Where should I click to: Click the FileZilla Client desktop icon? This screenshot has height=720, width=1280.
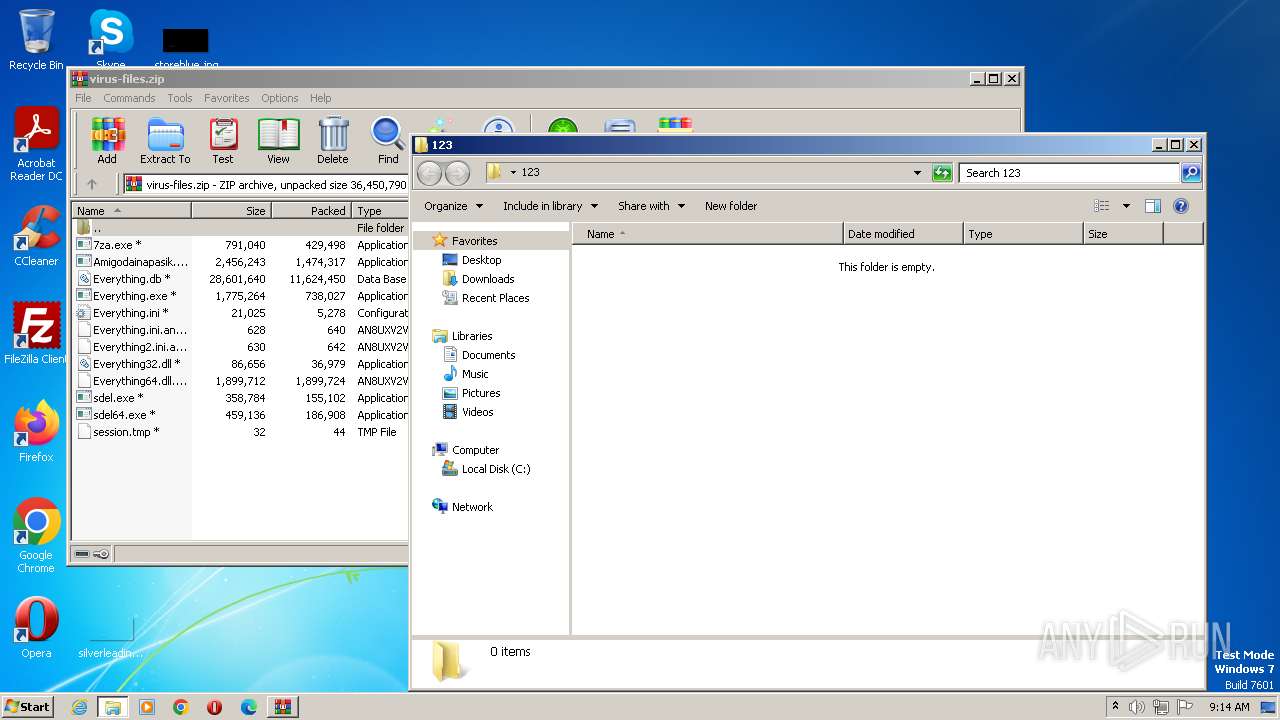(36, 334)
